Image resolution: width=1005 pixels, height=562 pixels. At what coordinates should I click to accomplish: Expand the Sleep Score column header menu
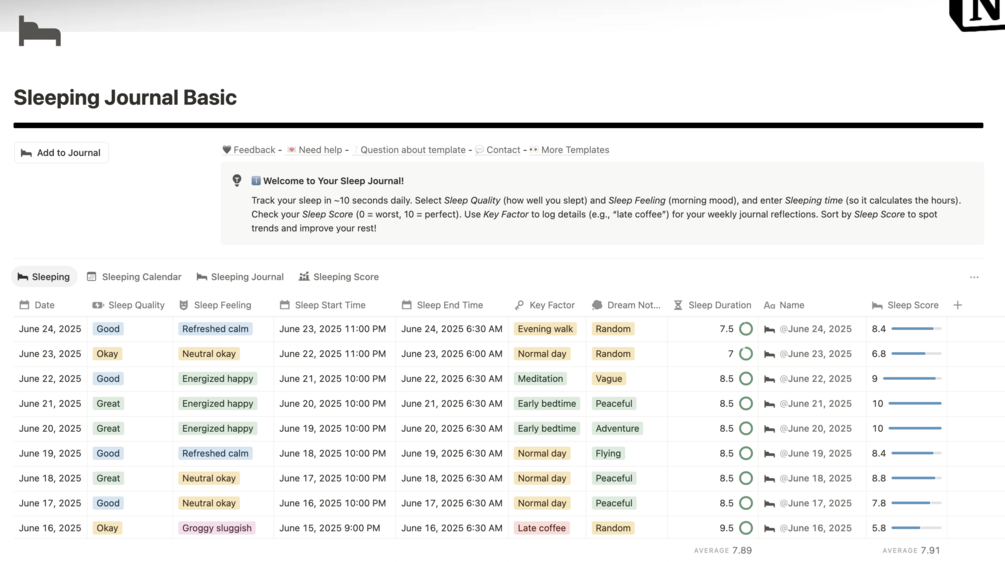pos(912,305)
